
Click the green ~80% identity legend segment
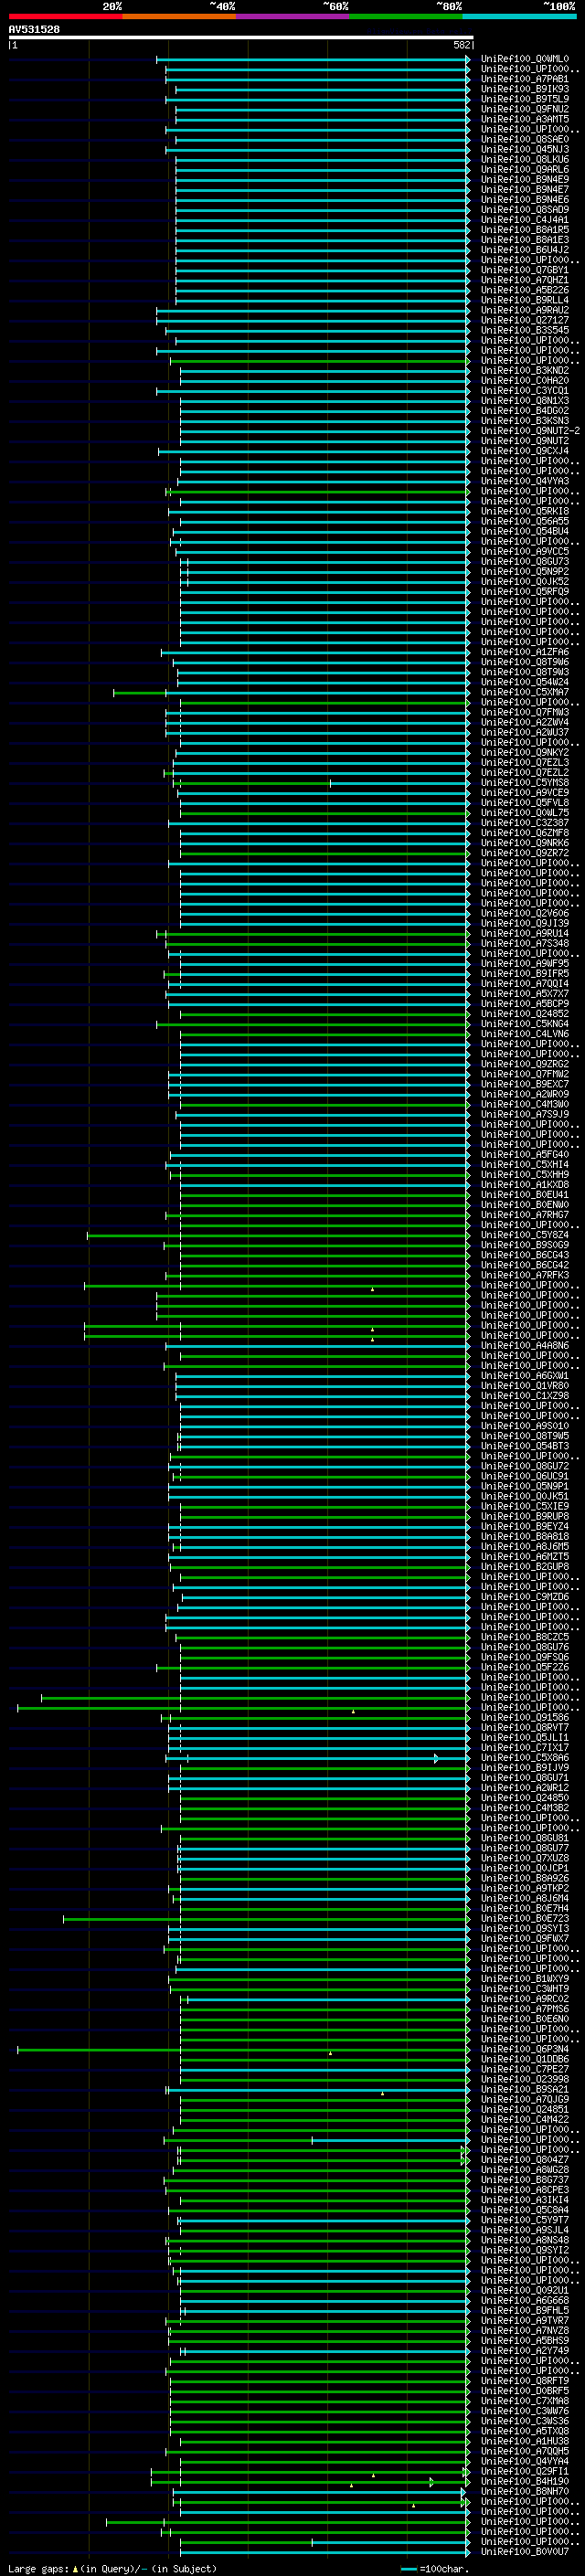(x=406, y=16)
